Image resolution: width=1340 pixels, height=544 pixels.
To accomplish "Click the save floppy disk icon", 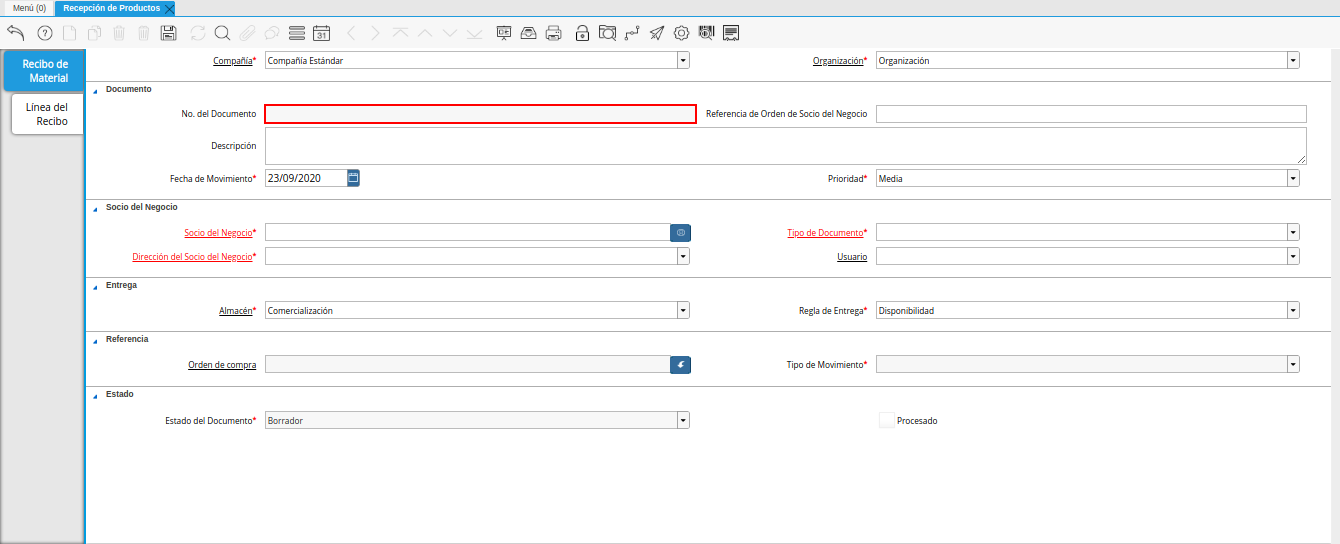I will pos(169,33).
